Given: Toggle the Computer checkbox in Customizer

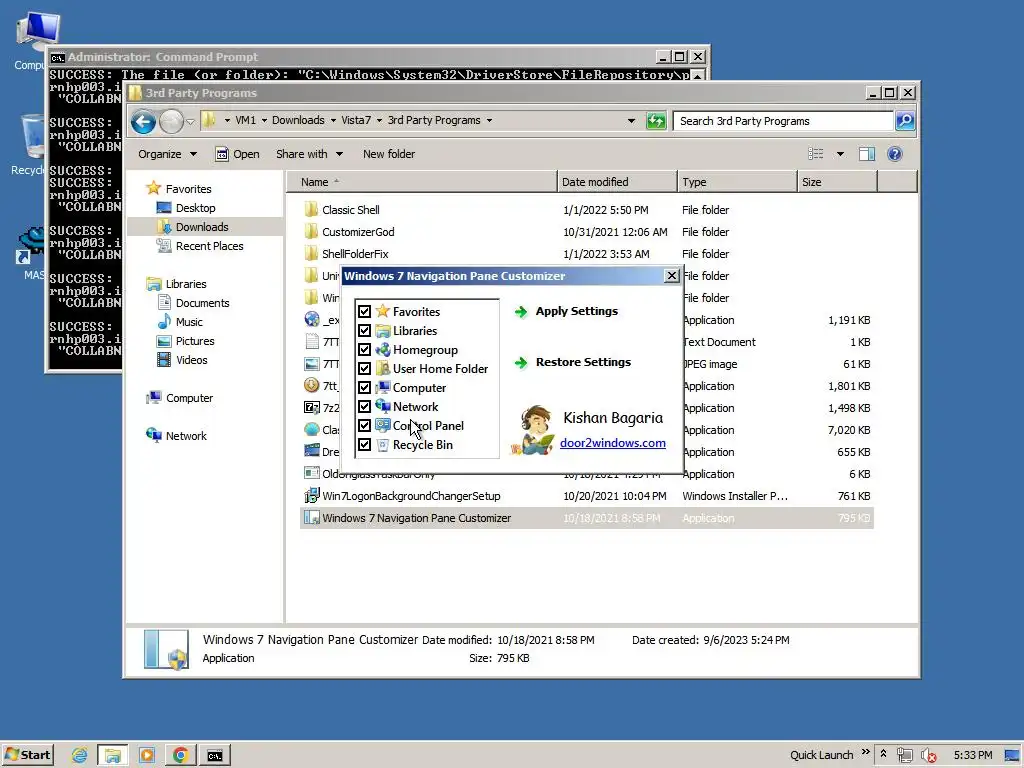Looking at the screenshot, I should (x=364, y=387).
